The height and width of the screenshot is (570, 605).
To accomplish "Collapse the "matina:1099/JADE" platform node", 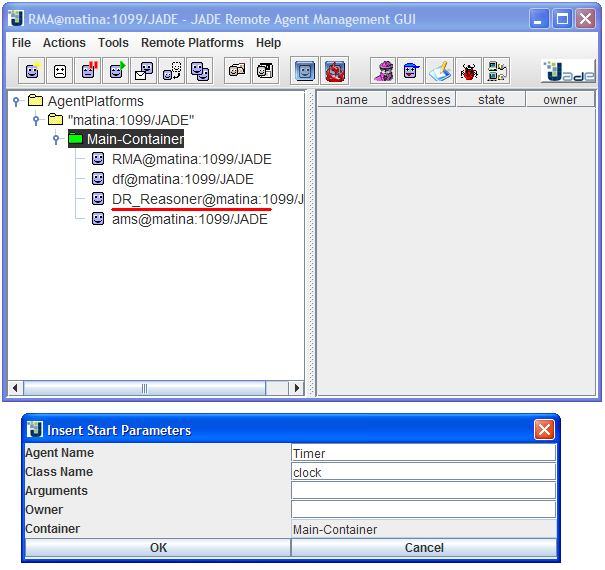I will click(x=36, y=120).
